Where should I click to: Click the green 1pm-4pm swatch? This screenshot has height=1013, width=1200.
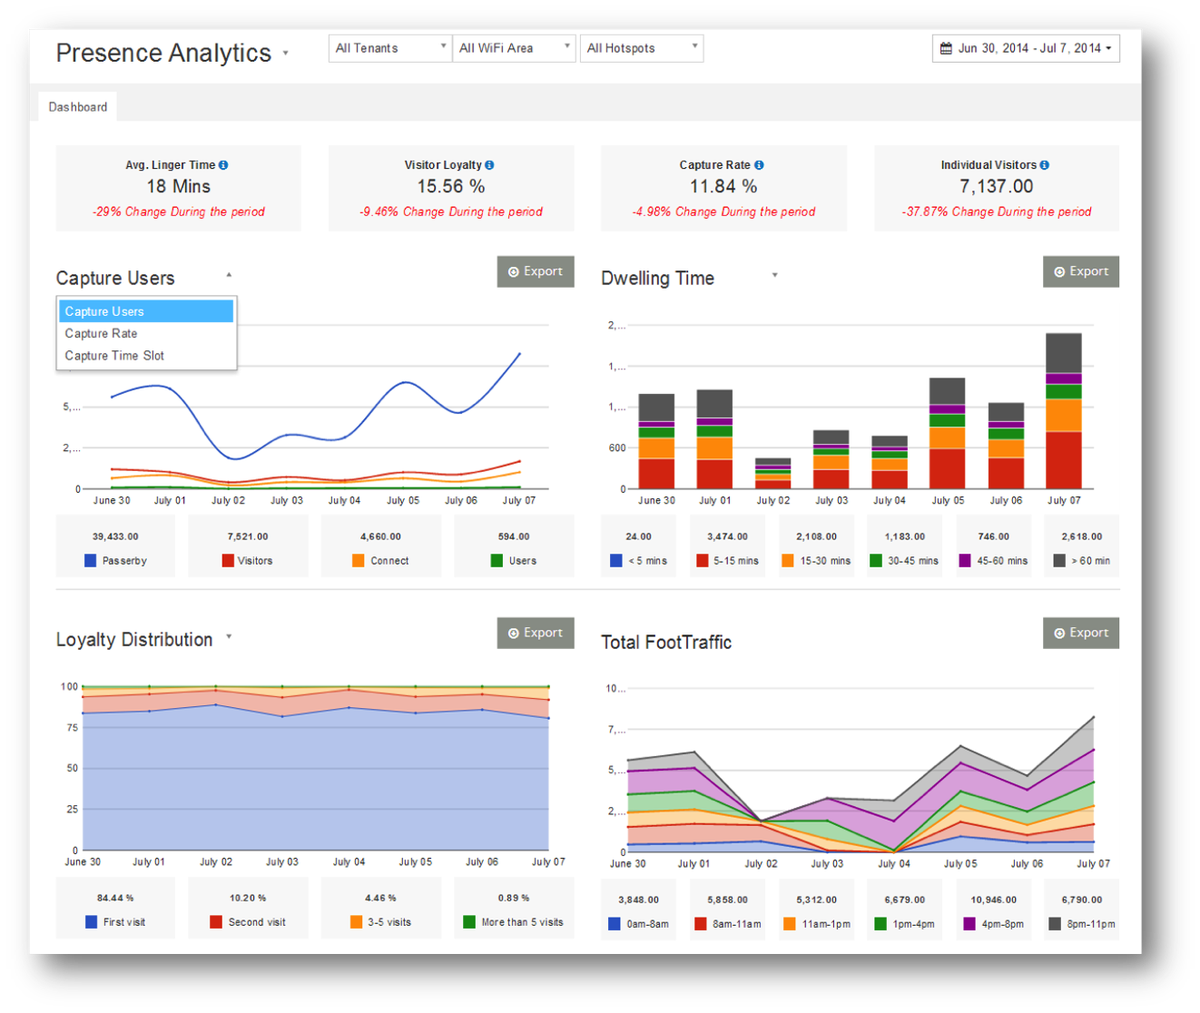pyautogui.click(x=880, y=924)
